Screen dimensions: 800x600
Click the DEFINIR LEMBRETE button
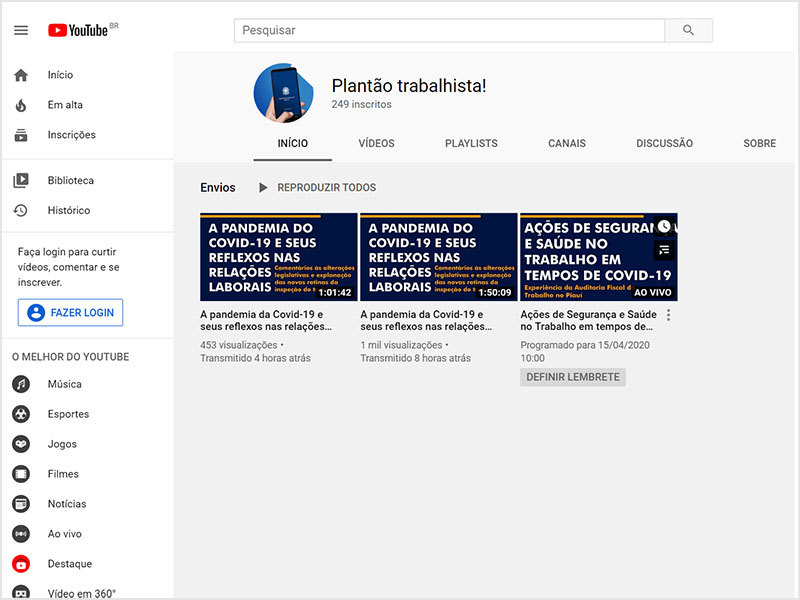pyautogui.click(x=573, y=377)
